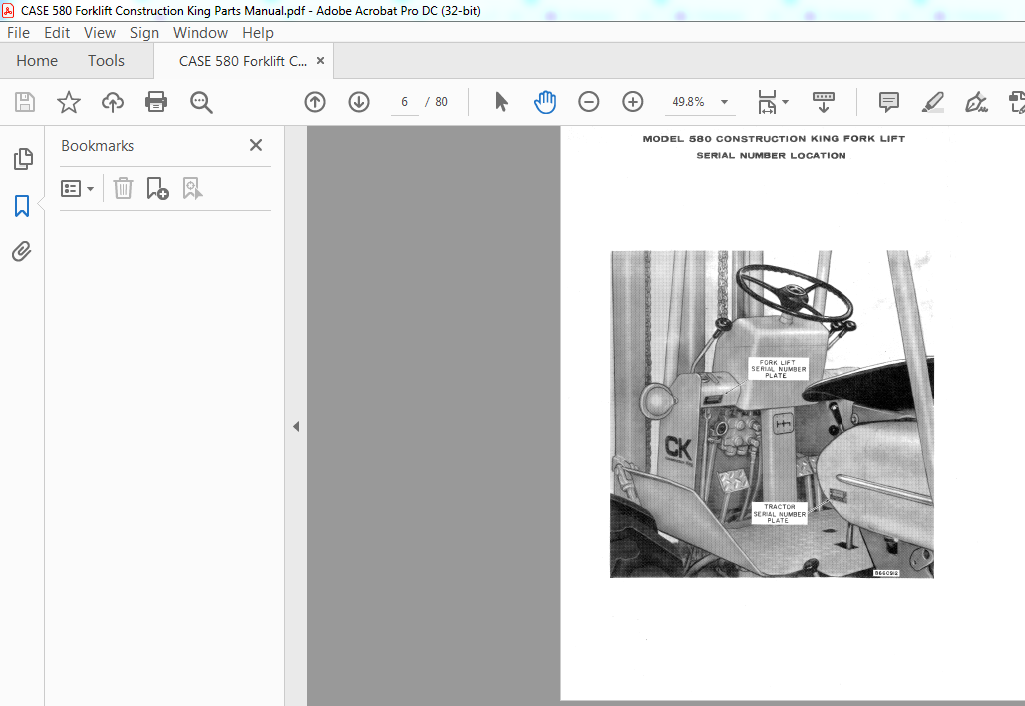
Task: Select the CASE 580 Forklift document tab
Action: (x=243, y=61)
